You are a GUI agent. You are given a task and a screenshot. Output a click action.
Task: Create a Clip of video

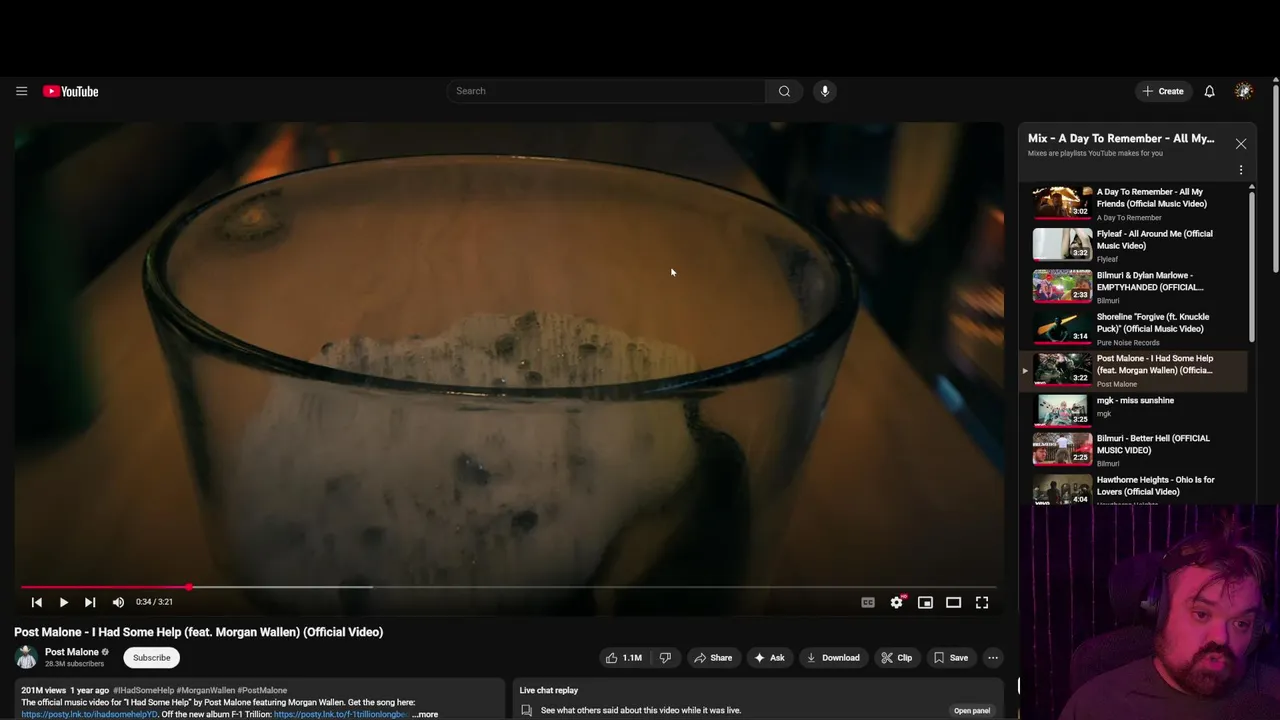(x=896, y=658)
